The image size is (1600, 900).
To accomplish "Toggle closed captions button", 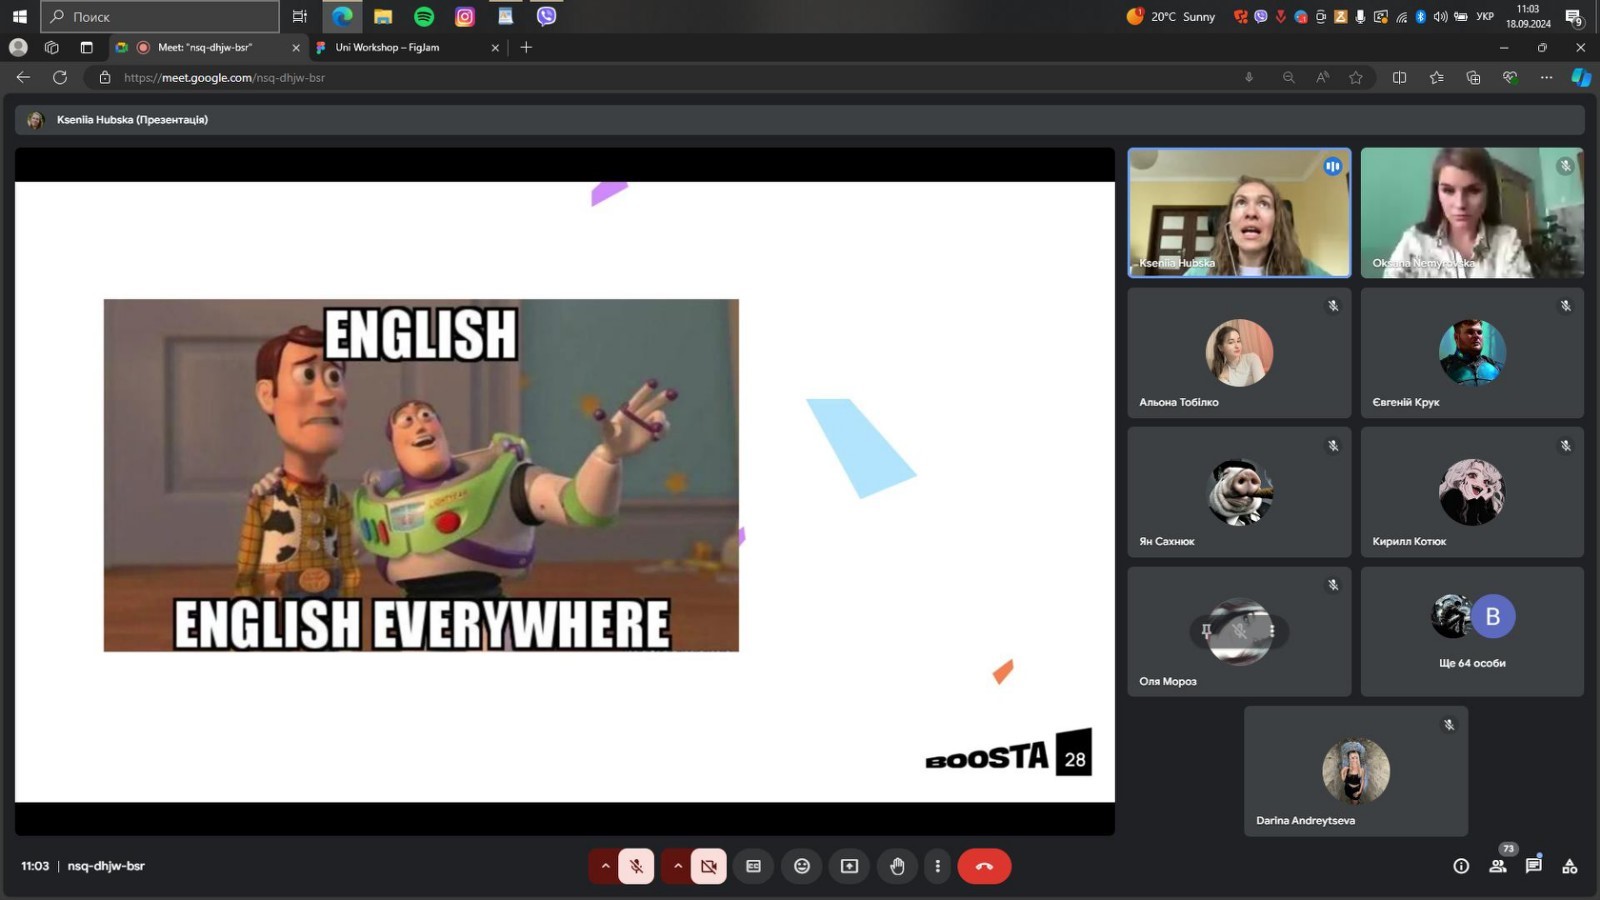I will [x=754, y=866].
